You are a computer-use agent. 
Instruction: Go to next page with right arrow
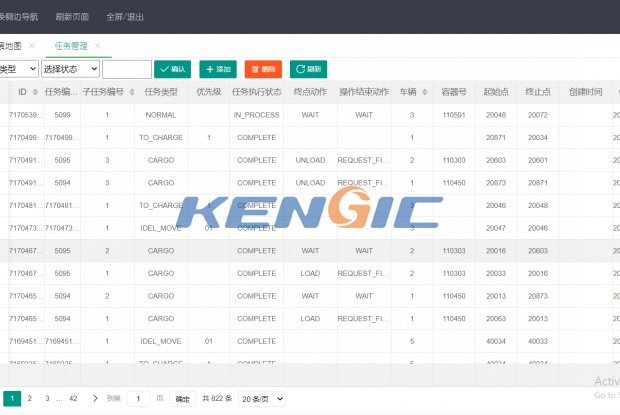(x=95, y=398)
